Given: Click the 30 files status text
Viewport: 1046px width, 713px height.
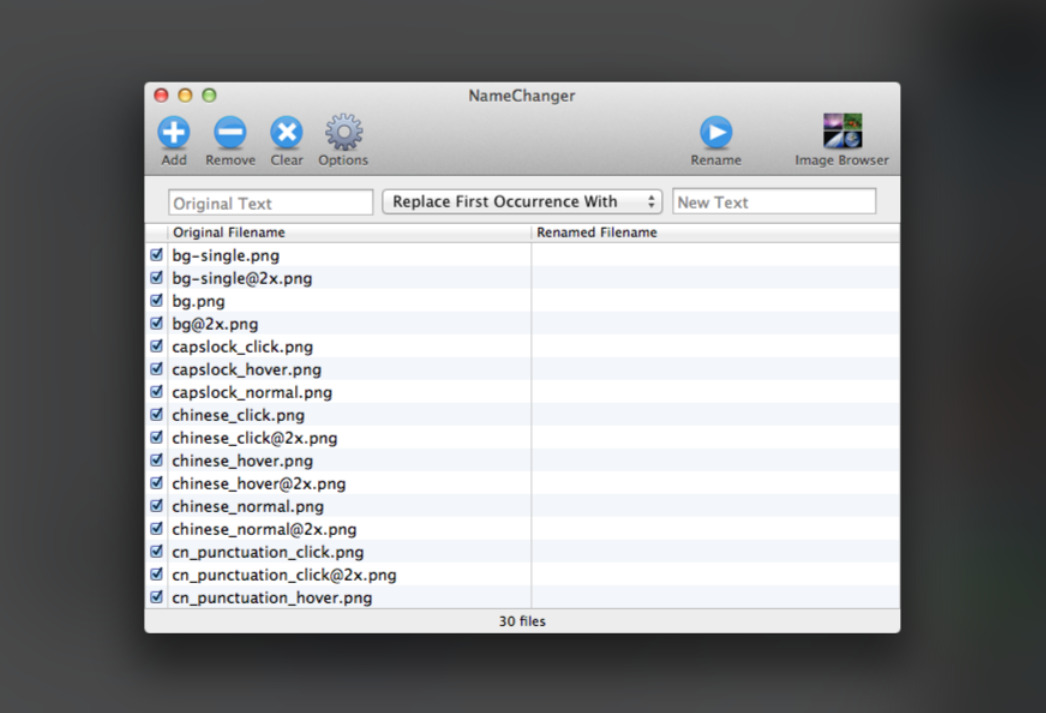Looking at the screenshot, I should [522, 621].
